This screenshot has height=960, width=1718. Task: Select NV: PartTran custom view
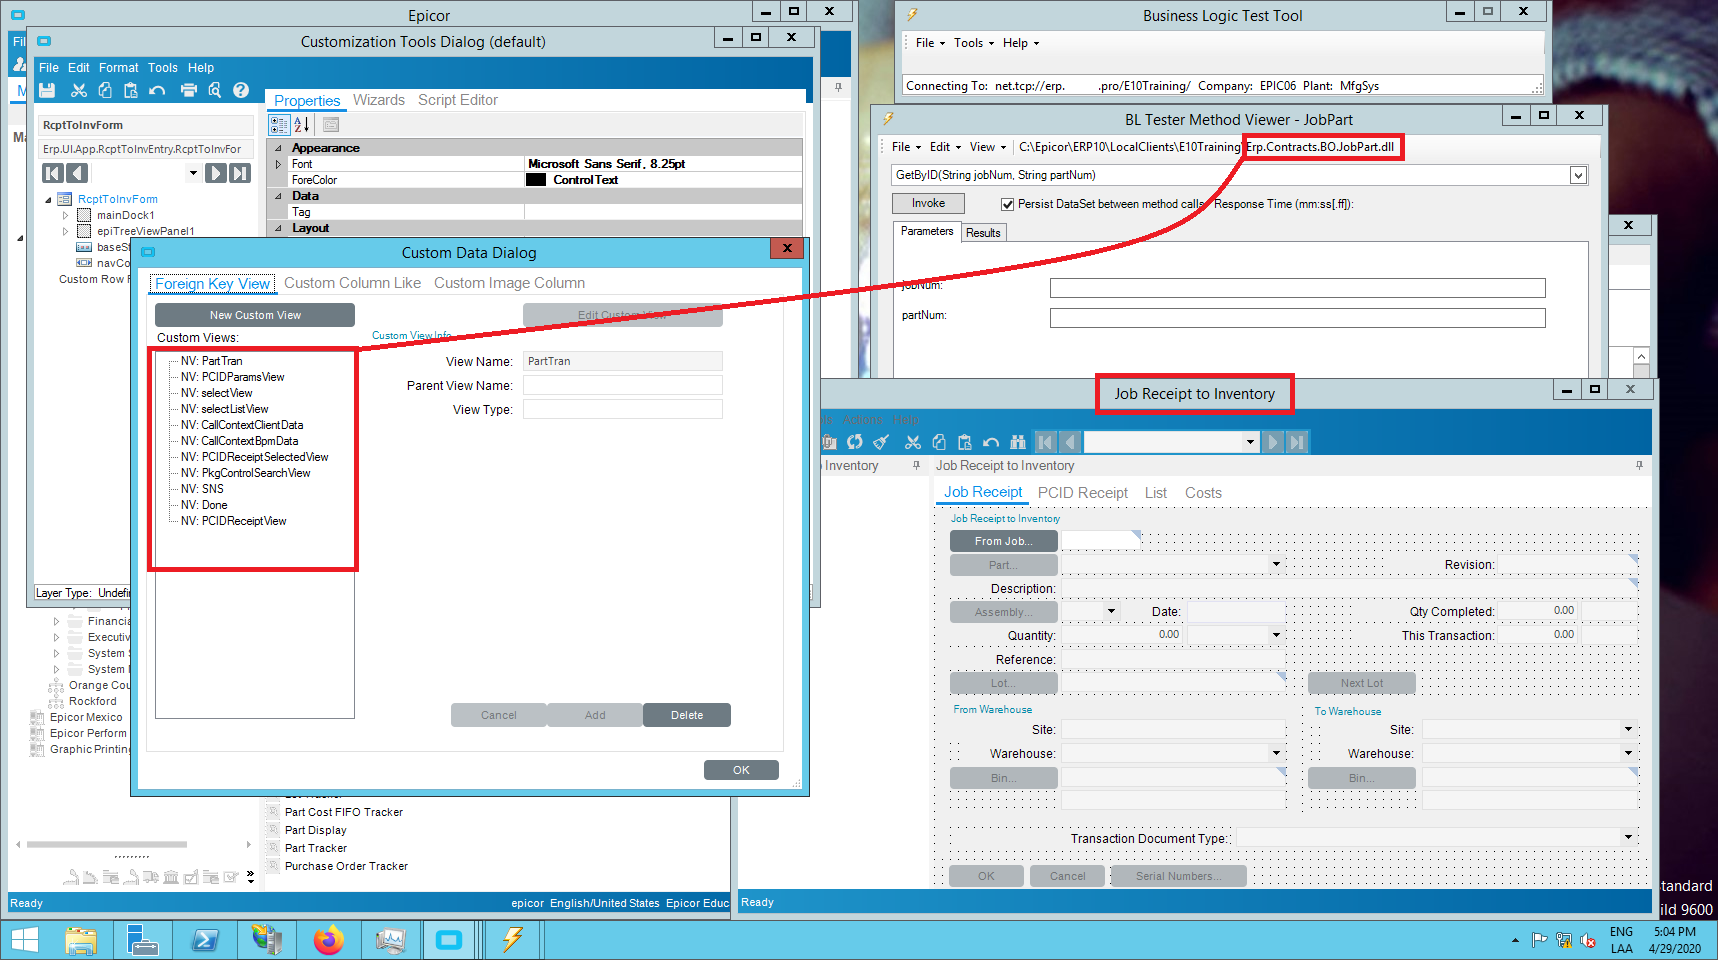click(212, 361)
